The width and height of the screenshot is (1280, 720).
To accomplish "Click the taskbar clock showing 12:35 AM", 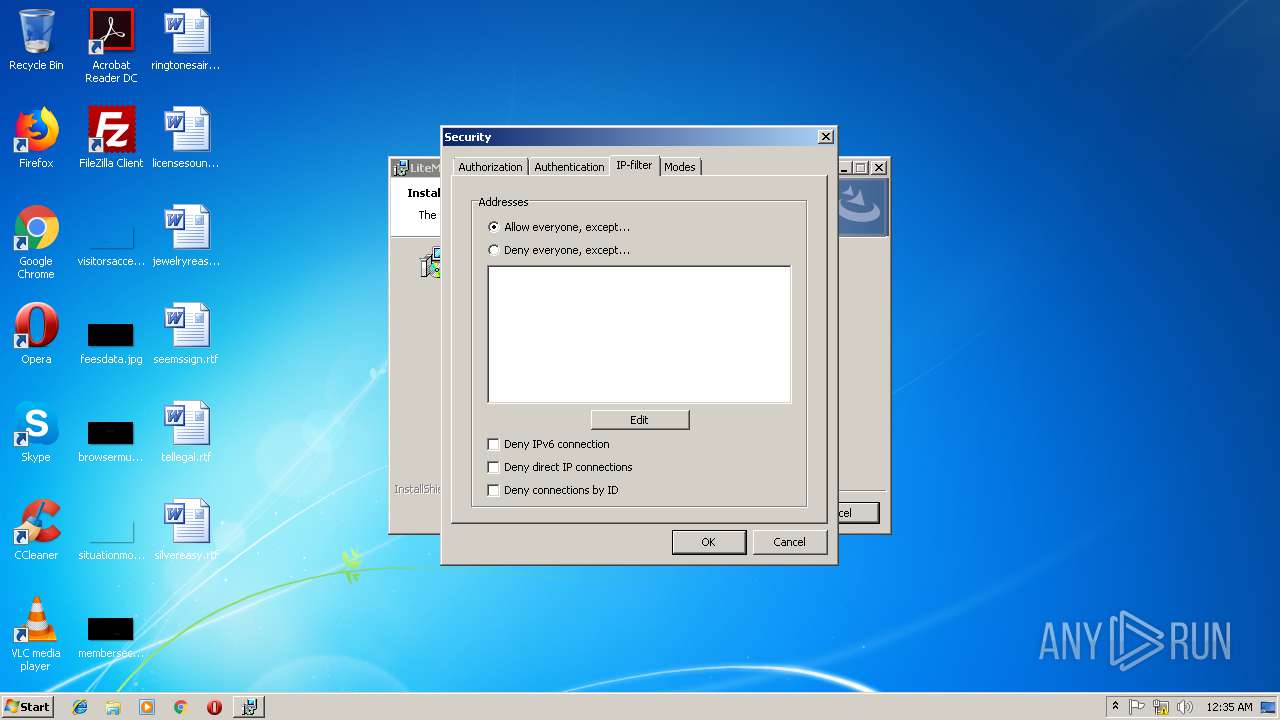I will [1229, 707].
